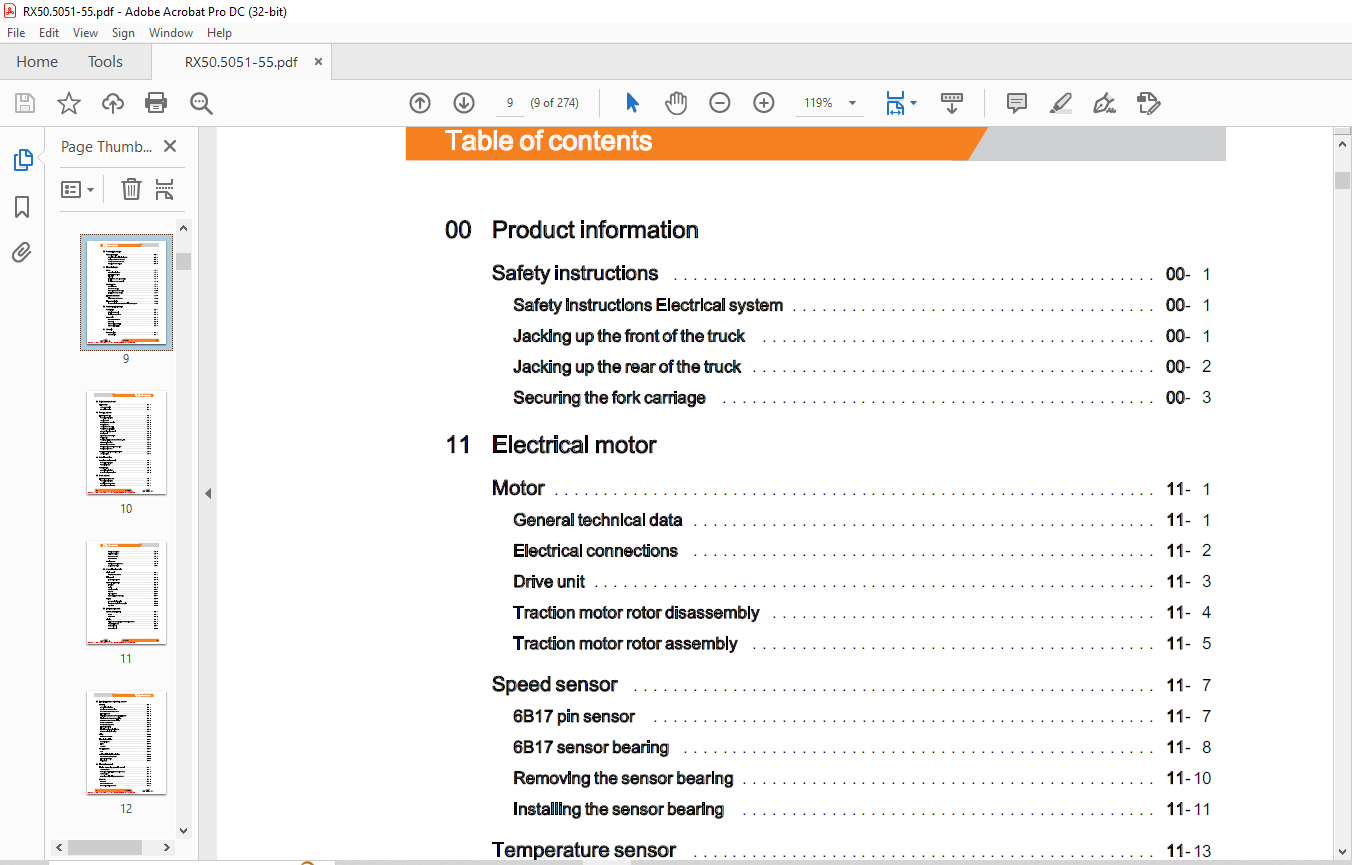This screenshot has height=865, width=1352.
Task: Open the Bookmarks sidebar icon
Action: pyautogui.click(x=22, y=207)
